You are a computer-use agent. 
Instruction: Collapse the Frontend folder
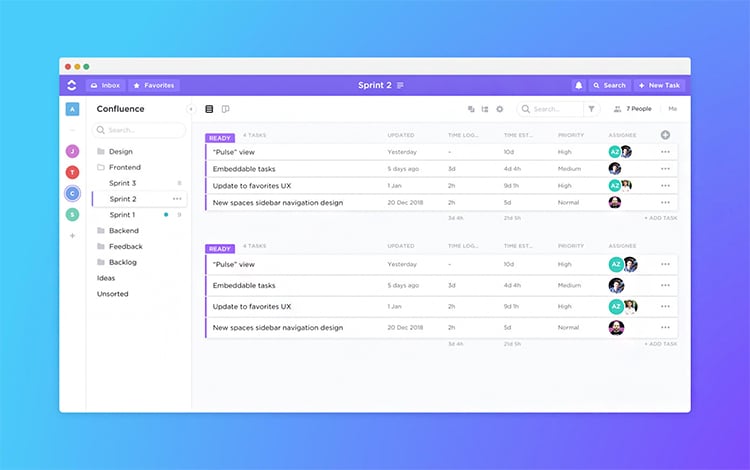[x=119, y=167]
